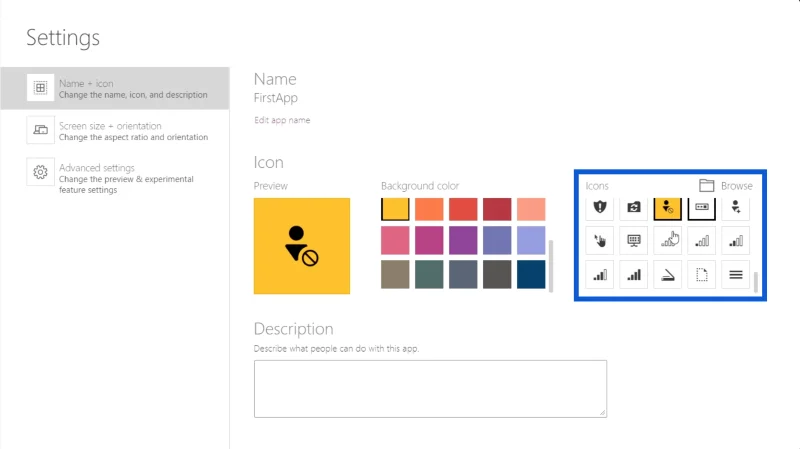Open Name + icon settings tab
This screenshot has width=800, height=449.
point(115,88)
